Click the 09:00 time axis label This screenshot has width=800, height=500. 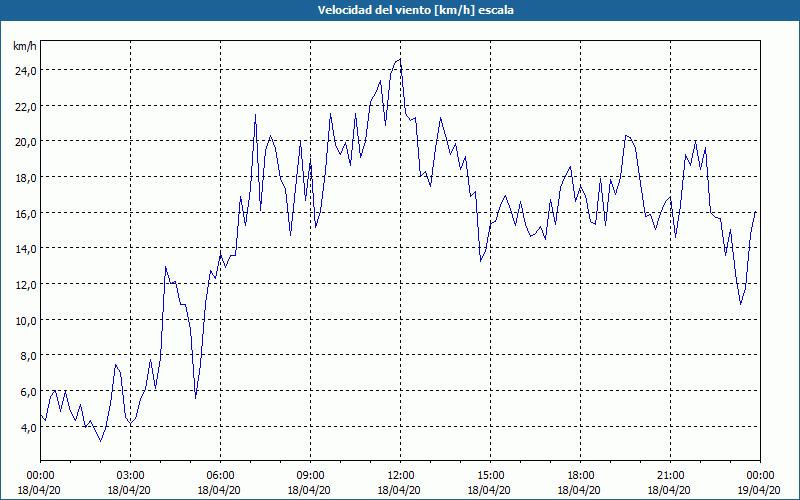coord(310,476)
